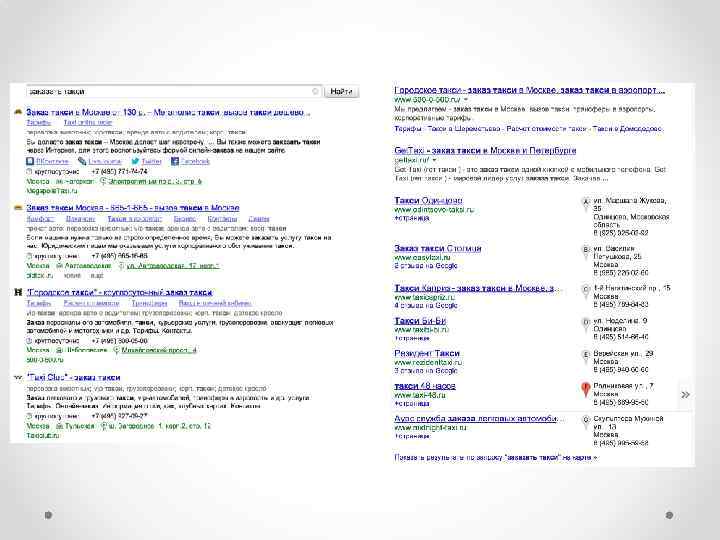720x540 pixels.
Task: Open the Резидент Такси local listing
Action: pyautogui.click(x=427, y=354)
